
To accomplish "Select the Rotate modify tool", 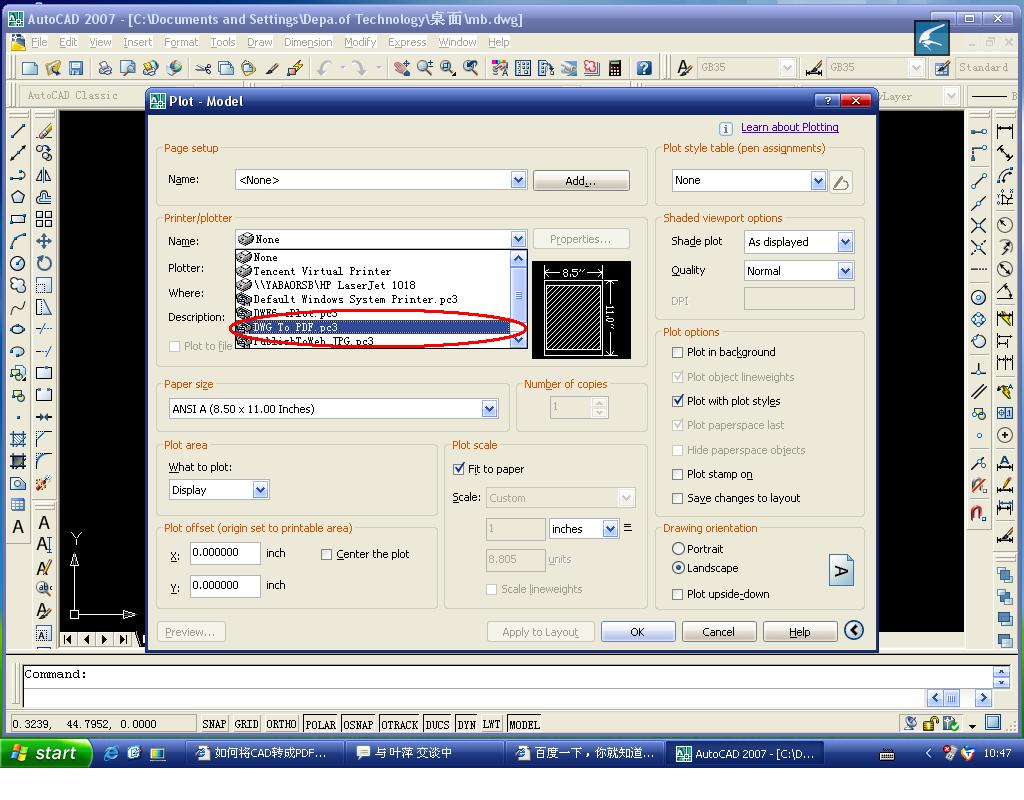I will 44,263.
